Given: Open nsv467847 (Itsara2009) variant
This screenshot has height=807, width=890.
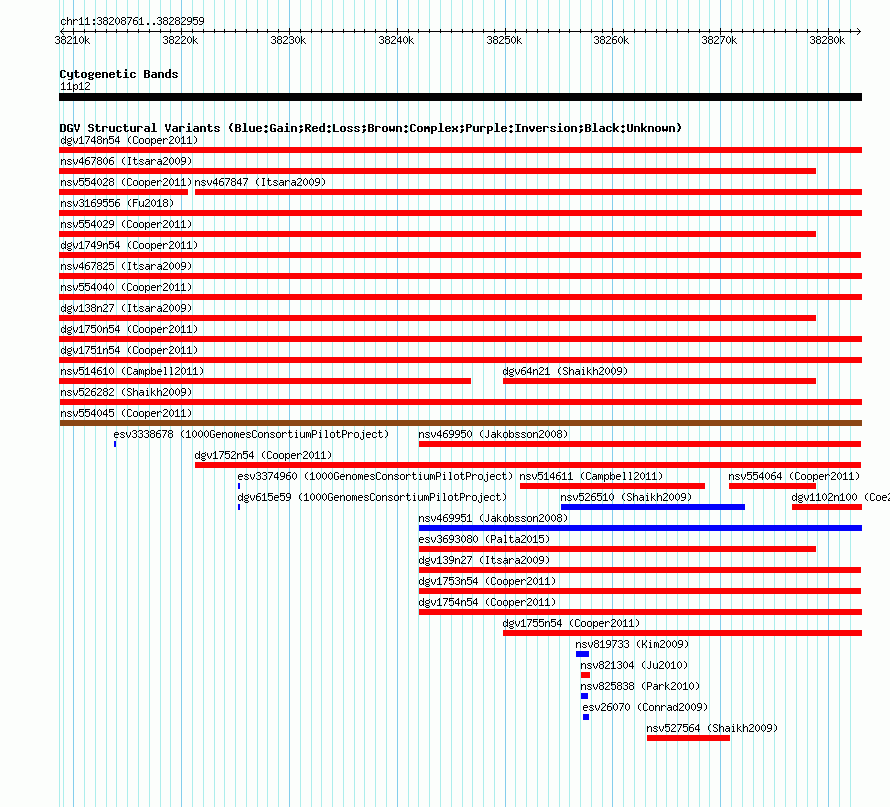Looking at the screenshot, I should pyautogui.click(x=260, y=182).
